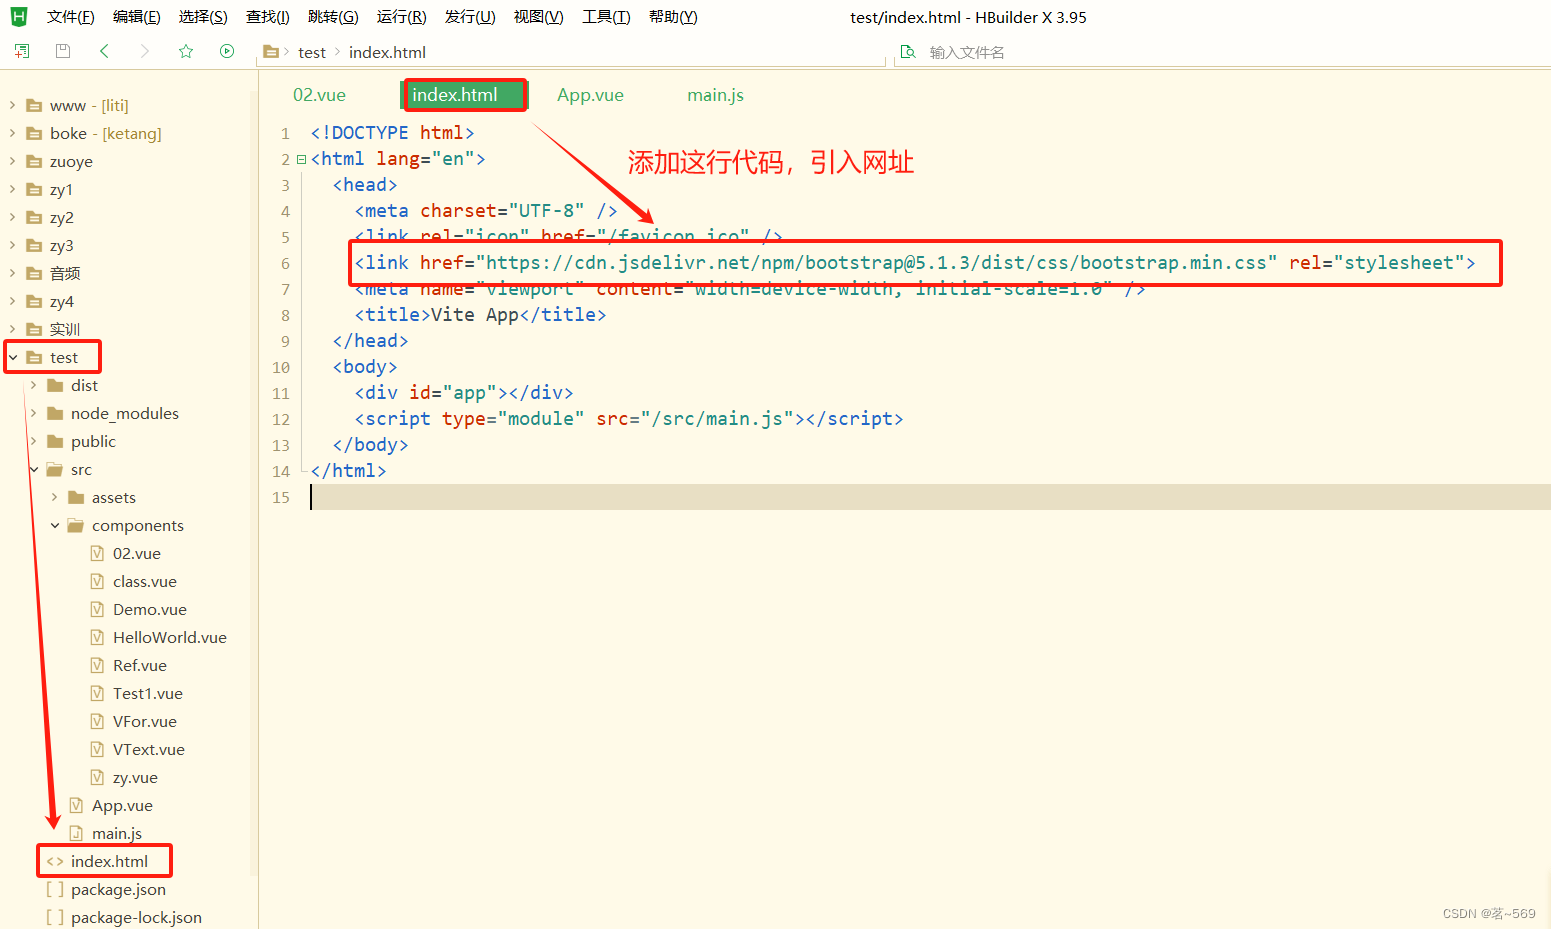Image resolution: width=1551 pixels, height=929 pixels.
Task: Click the public folder icon
Action: (x=55, y=441)
